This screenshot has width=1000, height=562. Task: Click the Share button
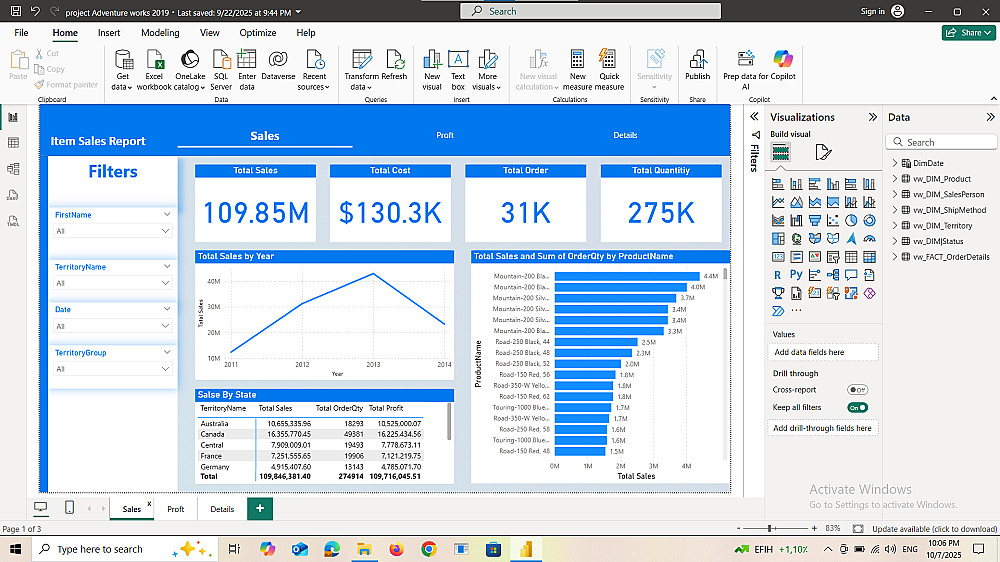[967, 33]
